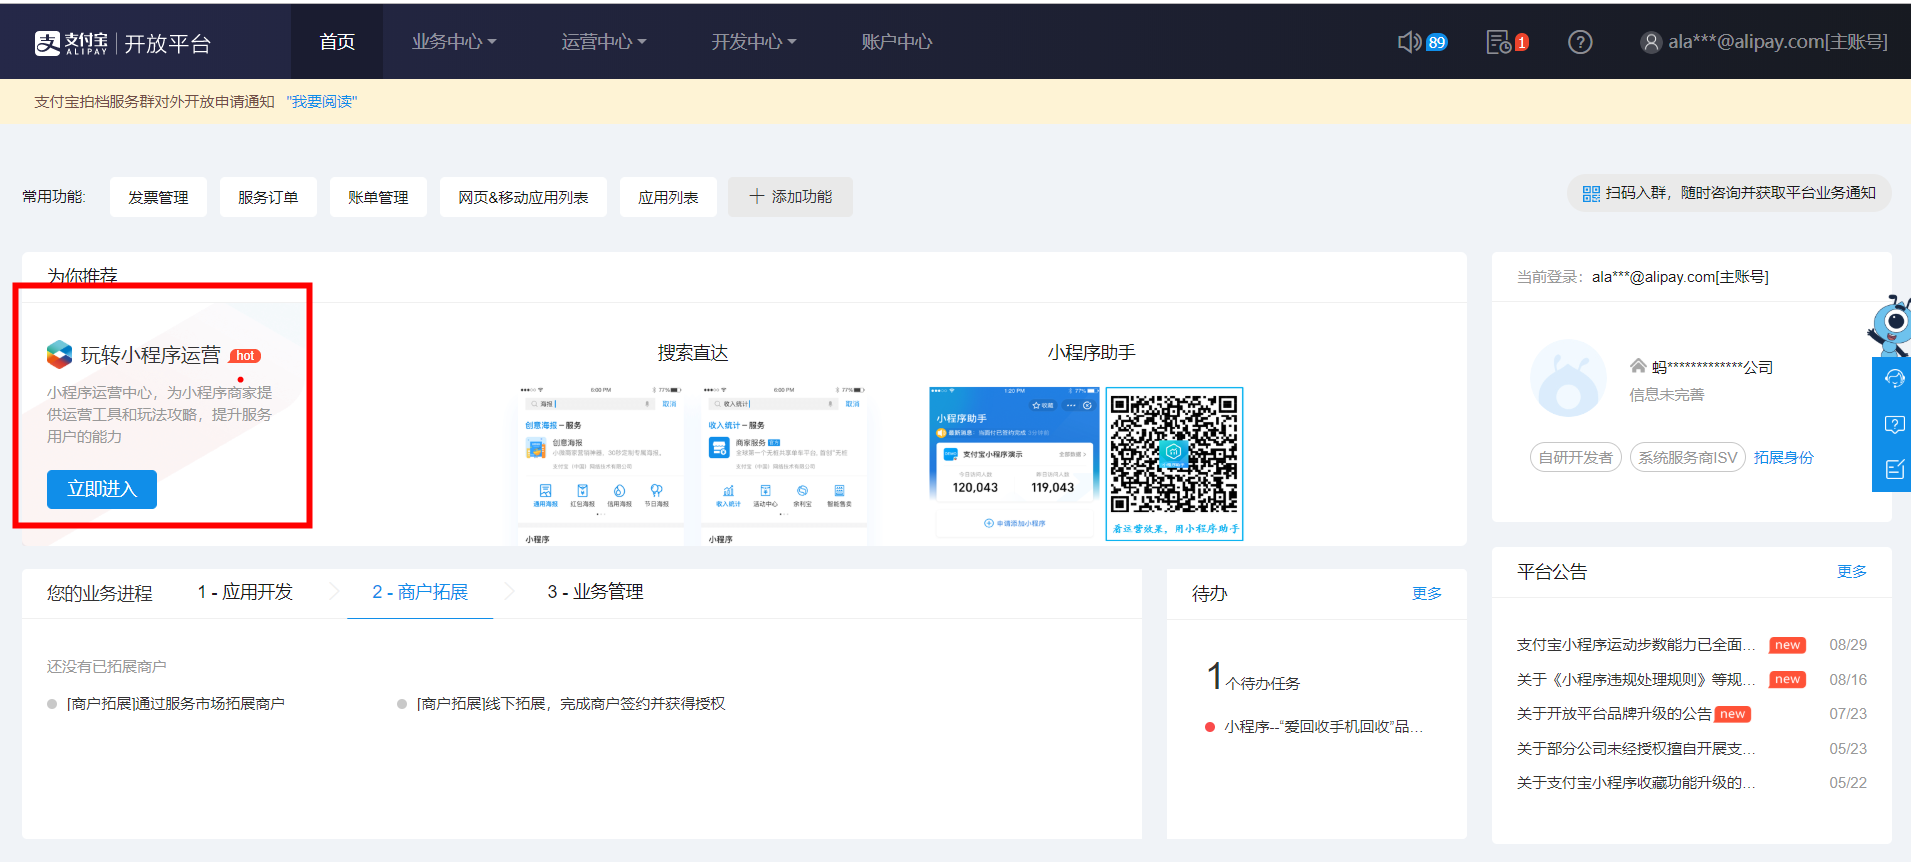Click the 立即进入 blue button
Image resolution: width=1911 pixels, height=862 pixels.
coord(102,489)
